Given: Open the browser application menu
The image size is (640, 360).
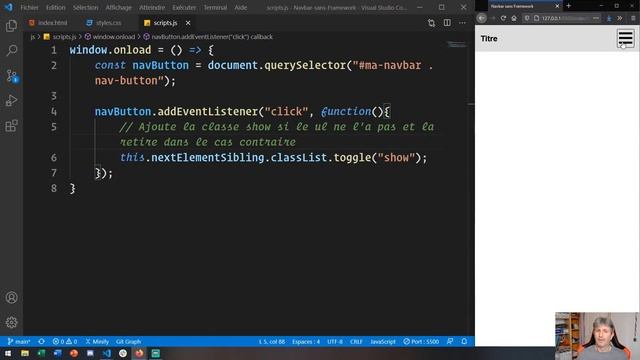Looking at the screenshot, I should point(633,18).
